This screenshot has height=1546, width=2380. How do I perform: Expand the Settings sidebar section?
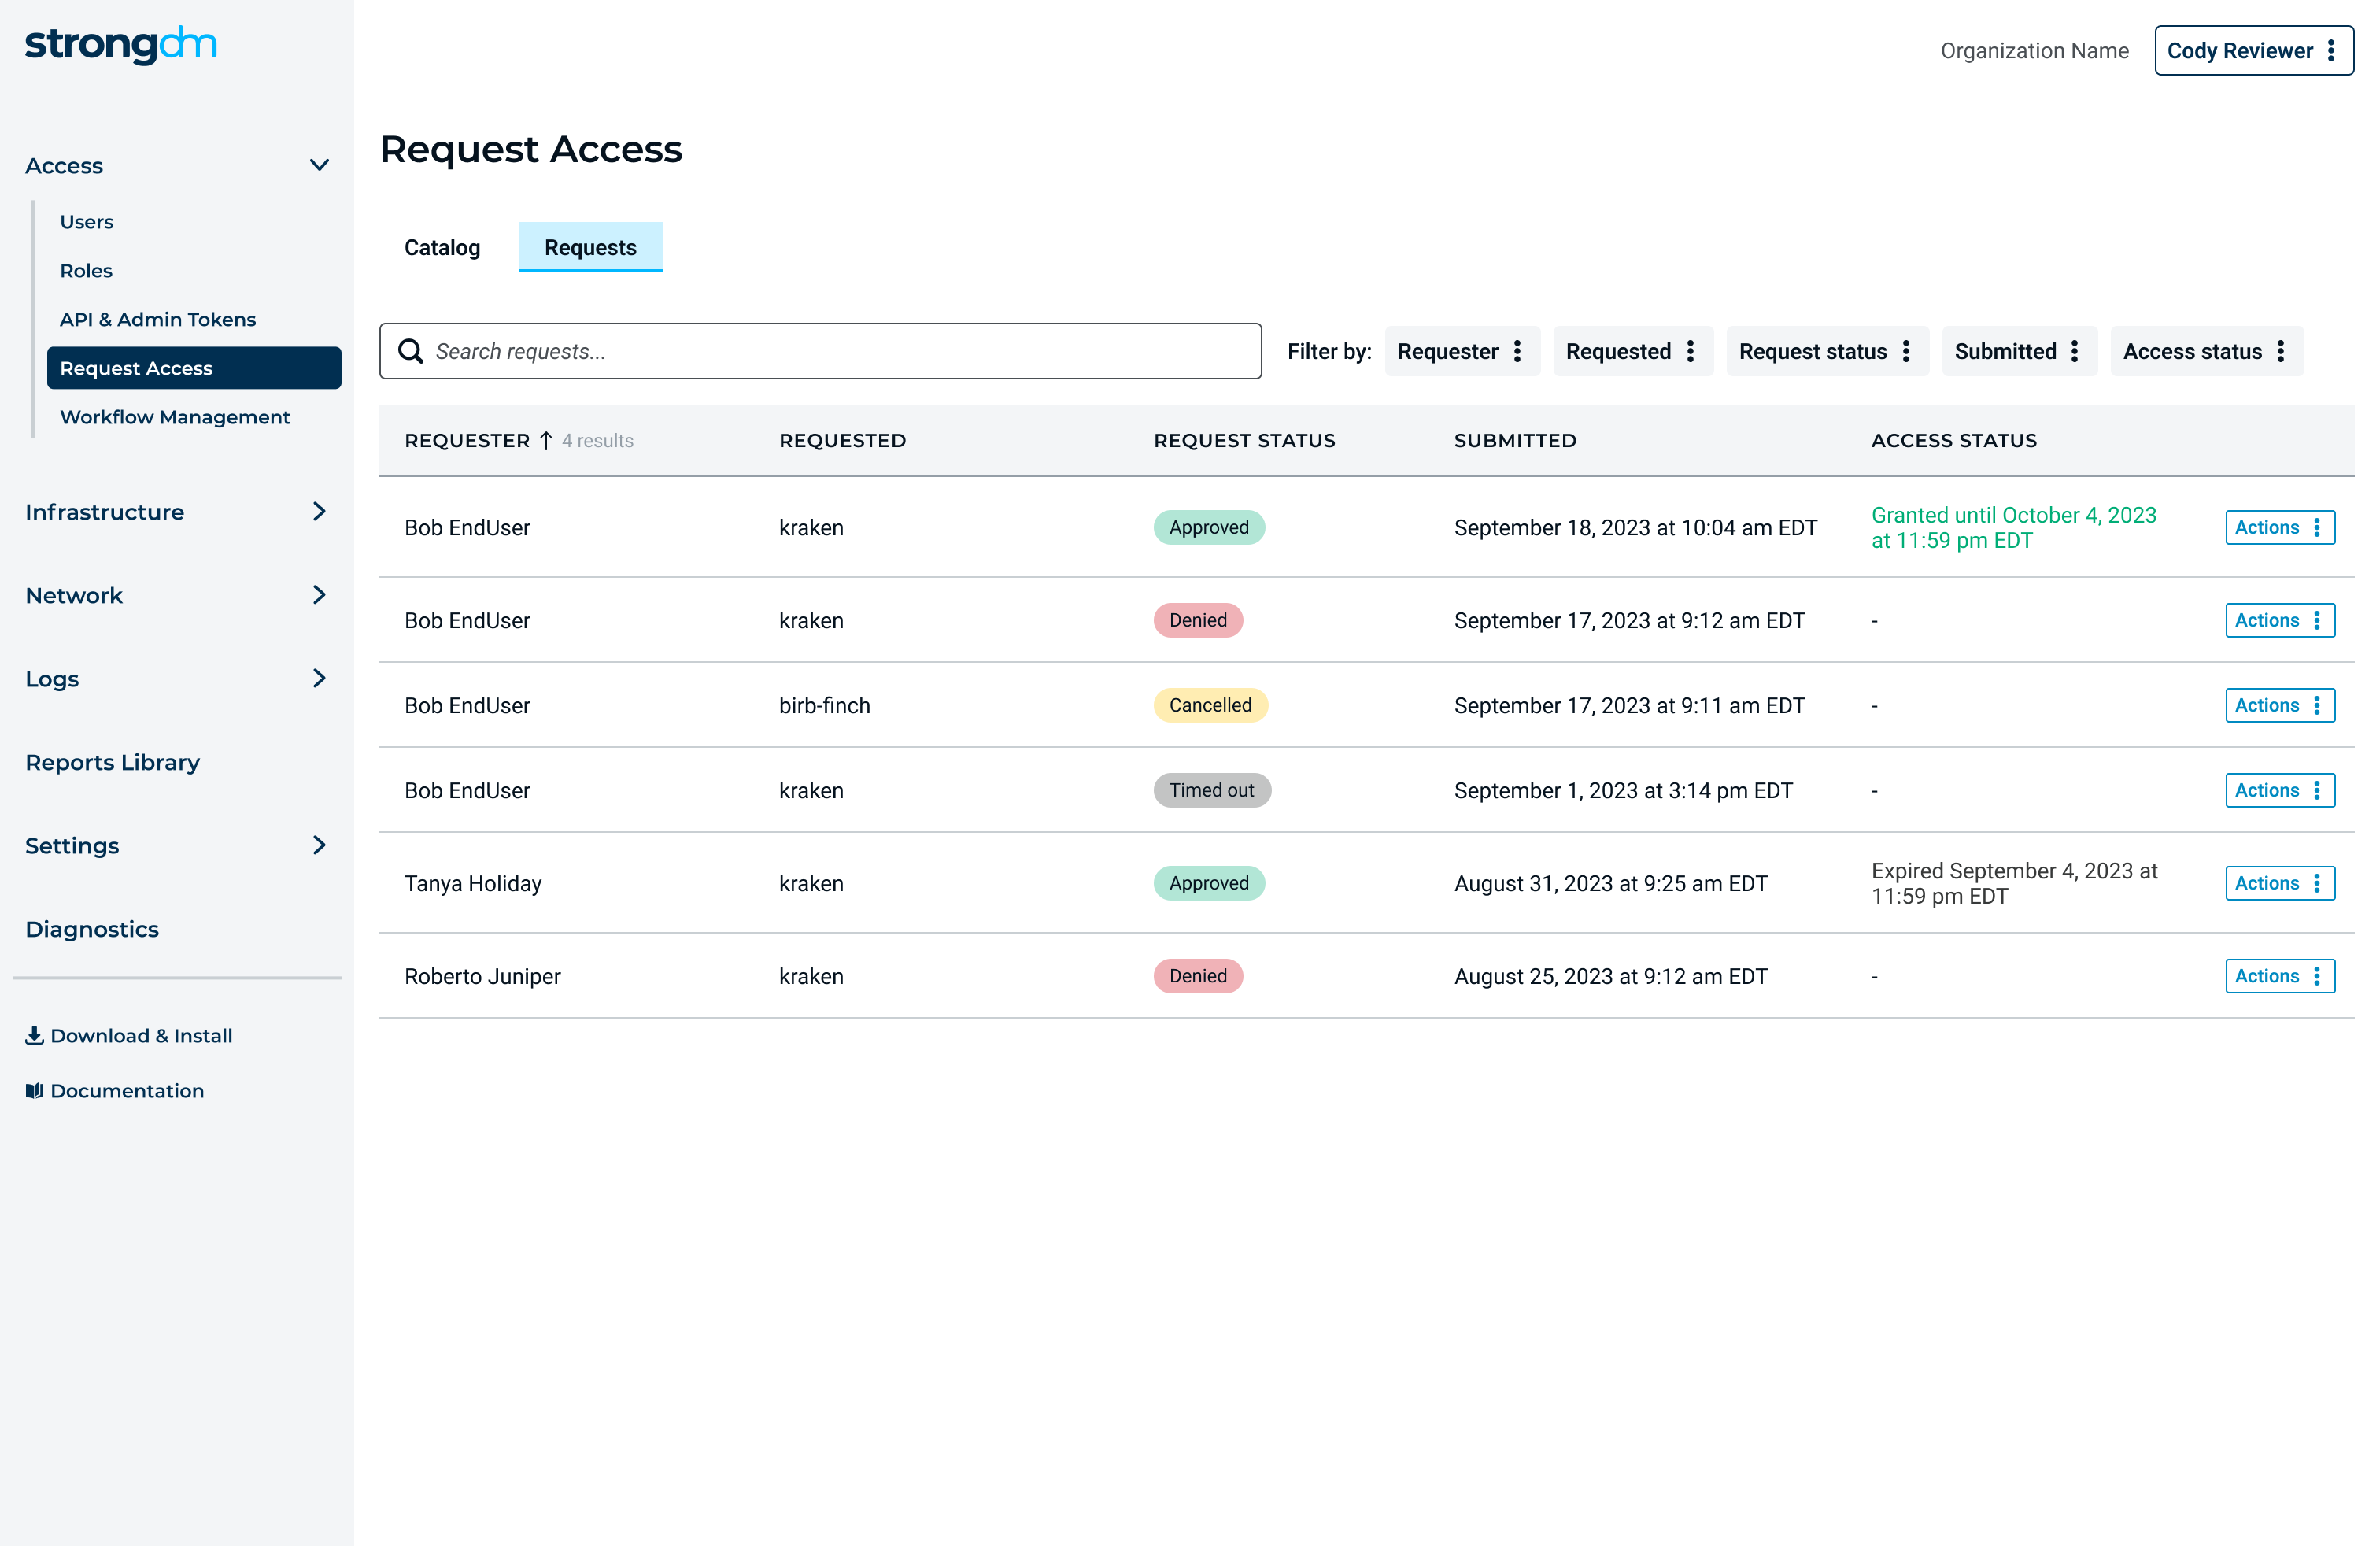coord(319,845)
